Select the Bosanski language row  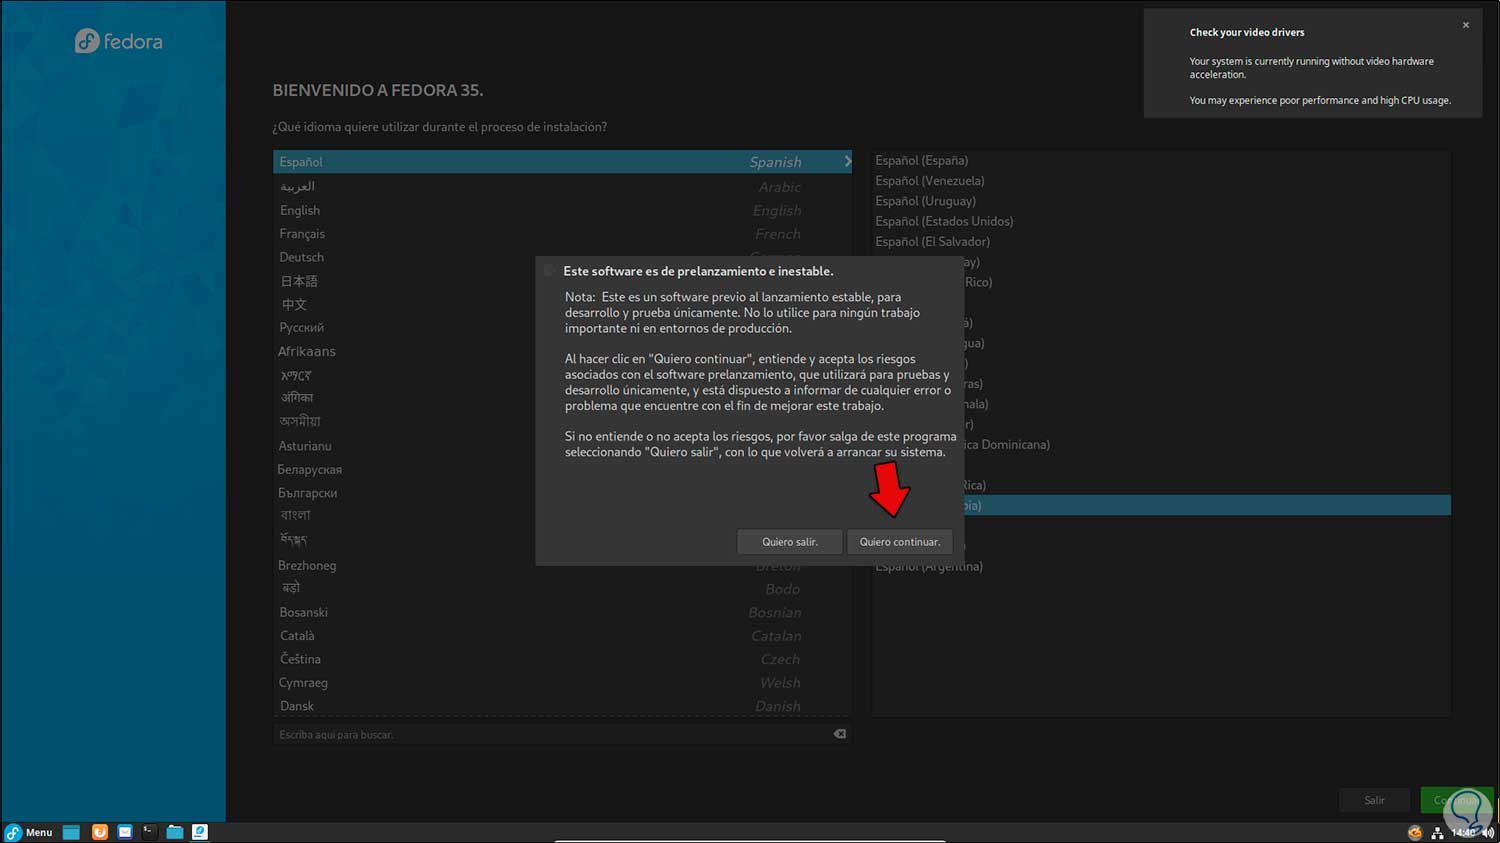click(x=562, y=612)
